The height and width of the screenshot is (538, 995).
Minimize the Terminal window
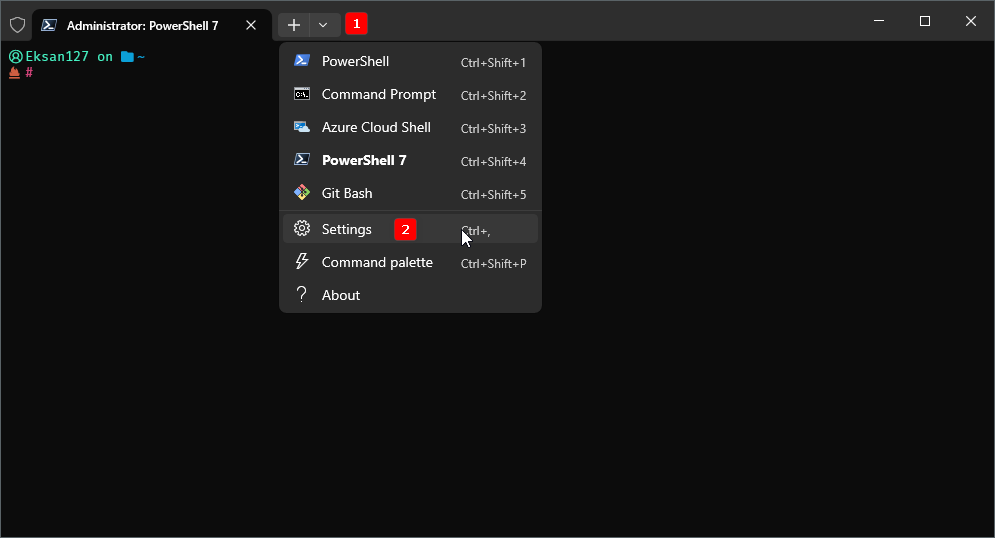(x=879, y=21)
